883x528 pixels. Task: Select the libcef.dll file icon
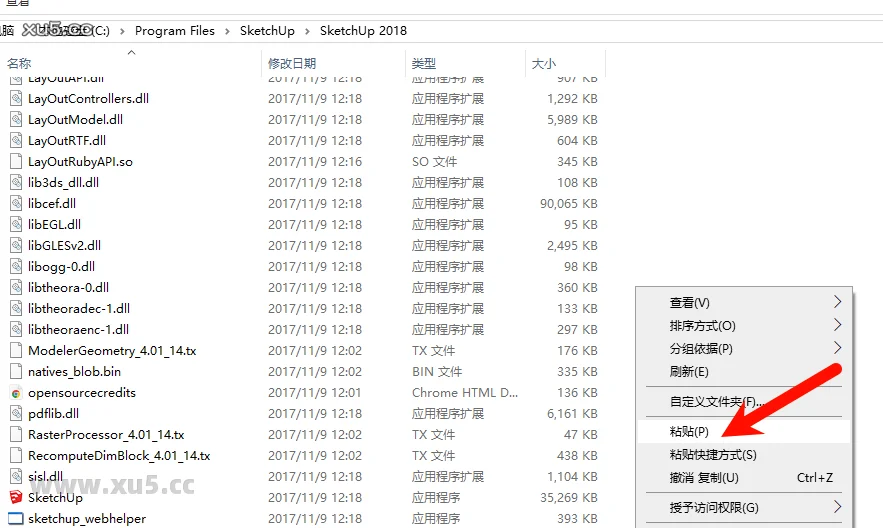[16, 203]
